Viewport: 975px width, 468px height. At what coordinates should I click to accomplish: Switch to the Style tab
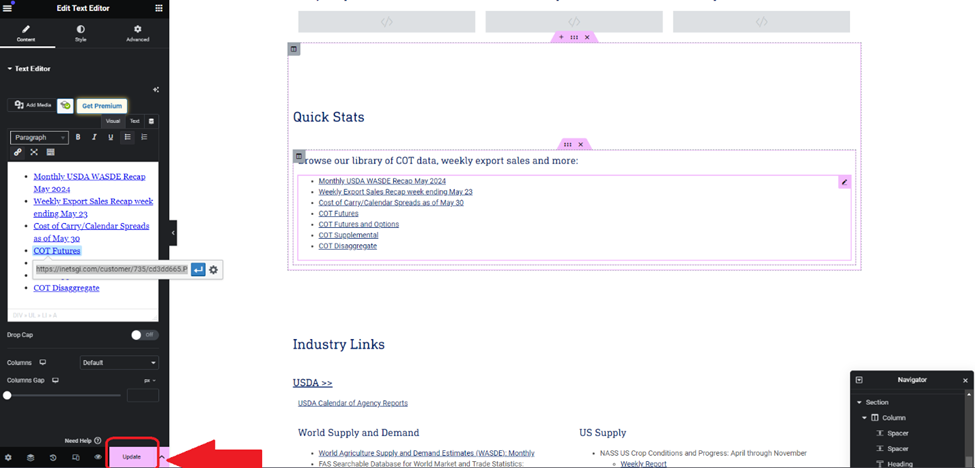point(81,33)
